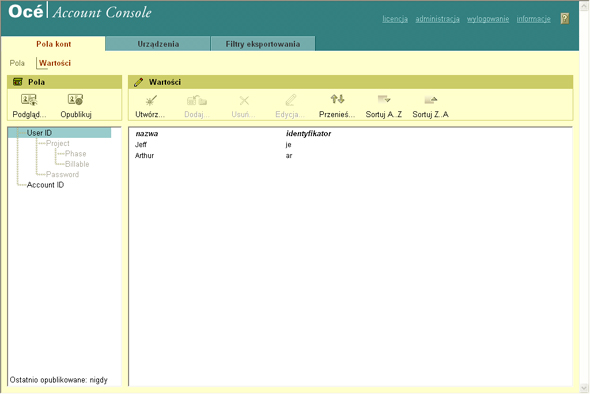The width and height of the screenshot is (590, 394).
Task: Click the Dodaj add icon
Action: point(197,100)
